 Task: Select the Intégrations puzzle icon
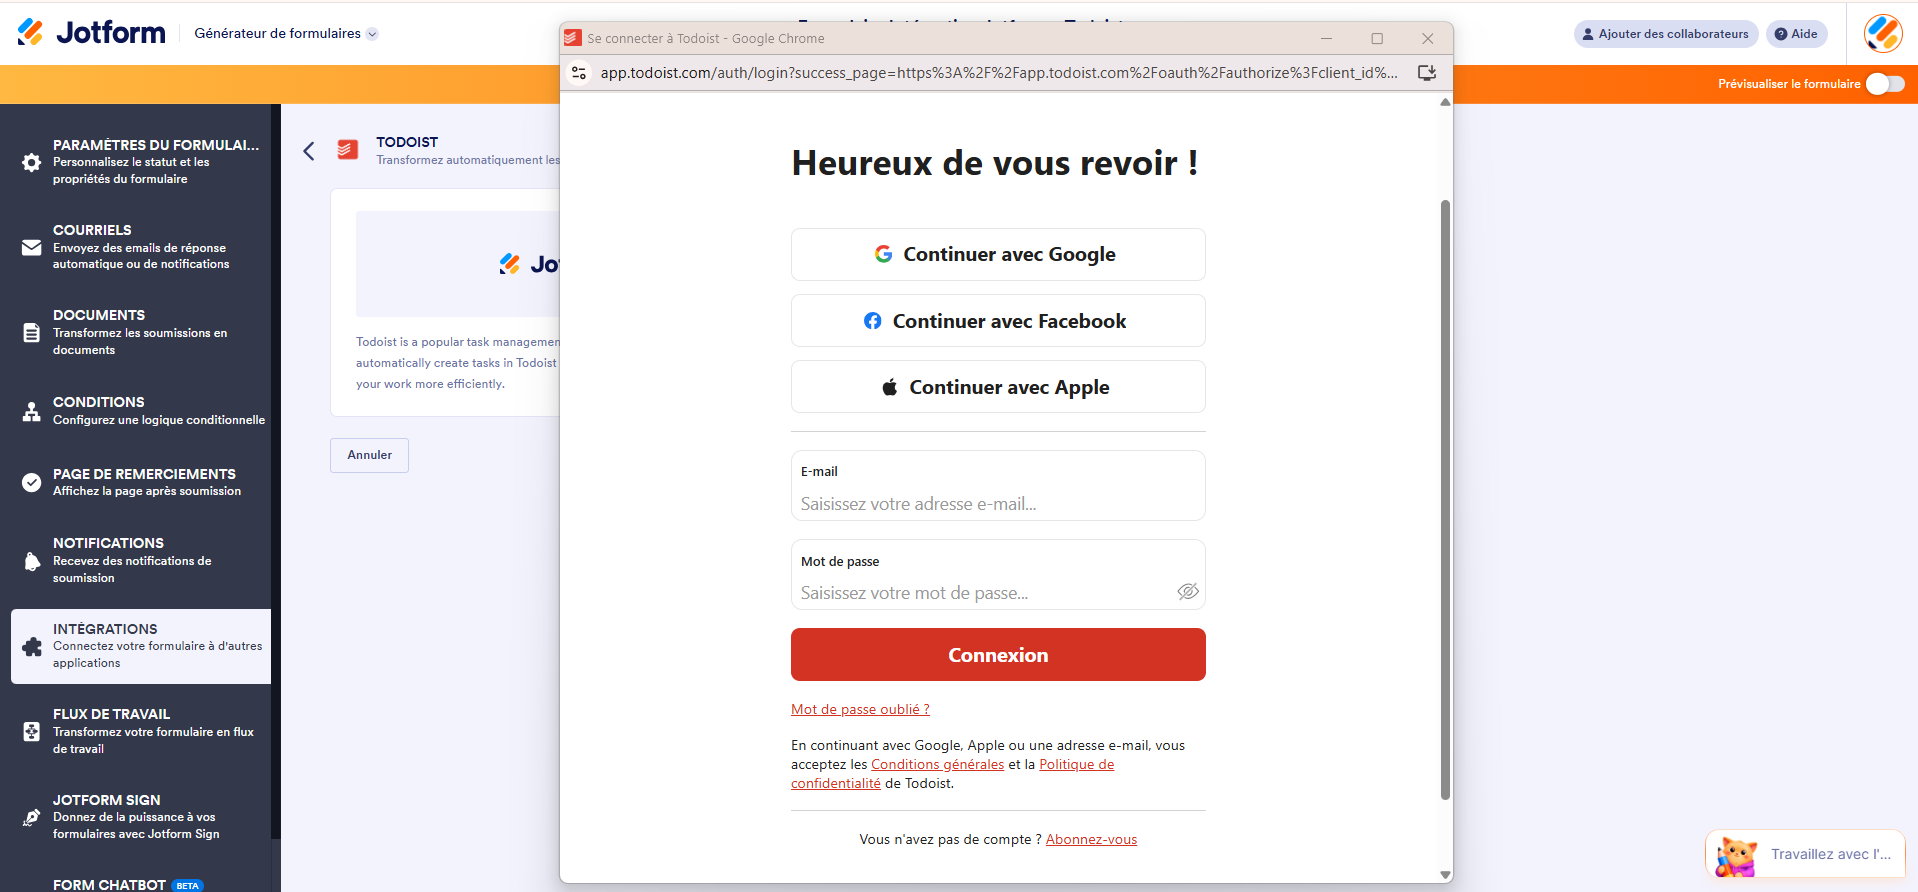click(x=32, y=646)
